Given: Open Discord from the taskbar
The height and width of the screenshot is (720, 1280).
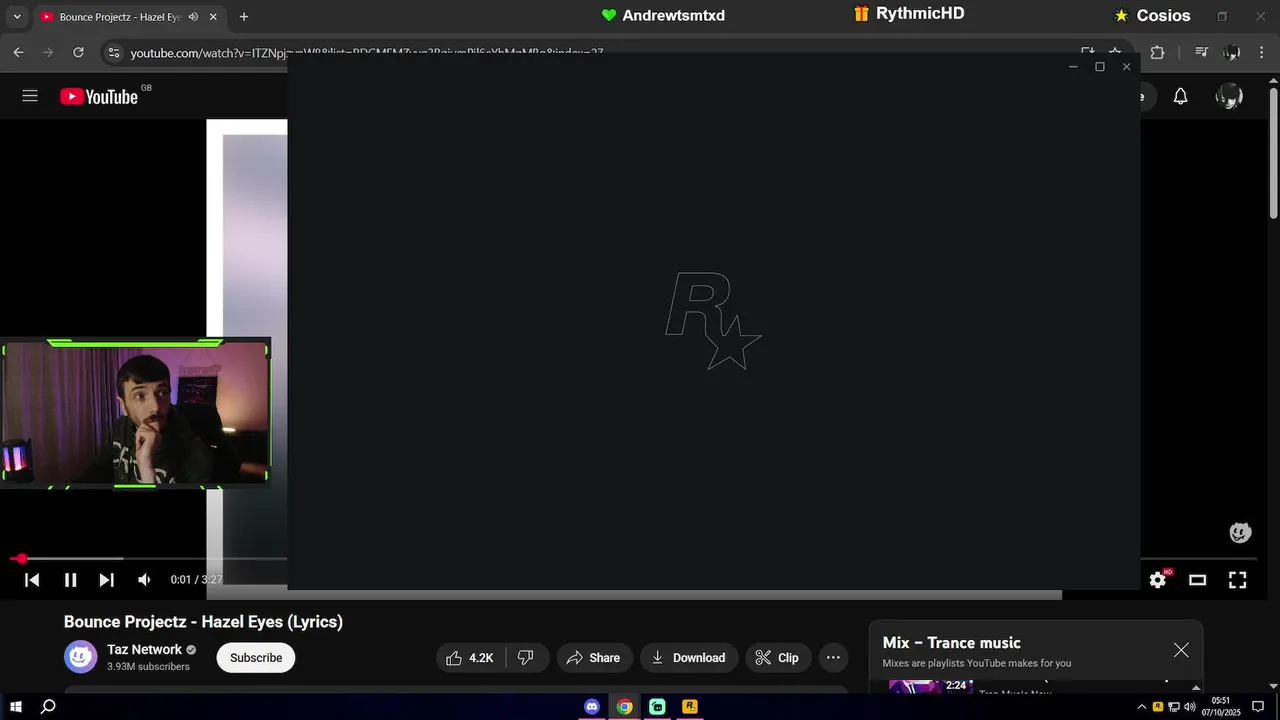Looking at the screenshot, I should (592, 706).
